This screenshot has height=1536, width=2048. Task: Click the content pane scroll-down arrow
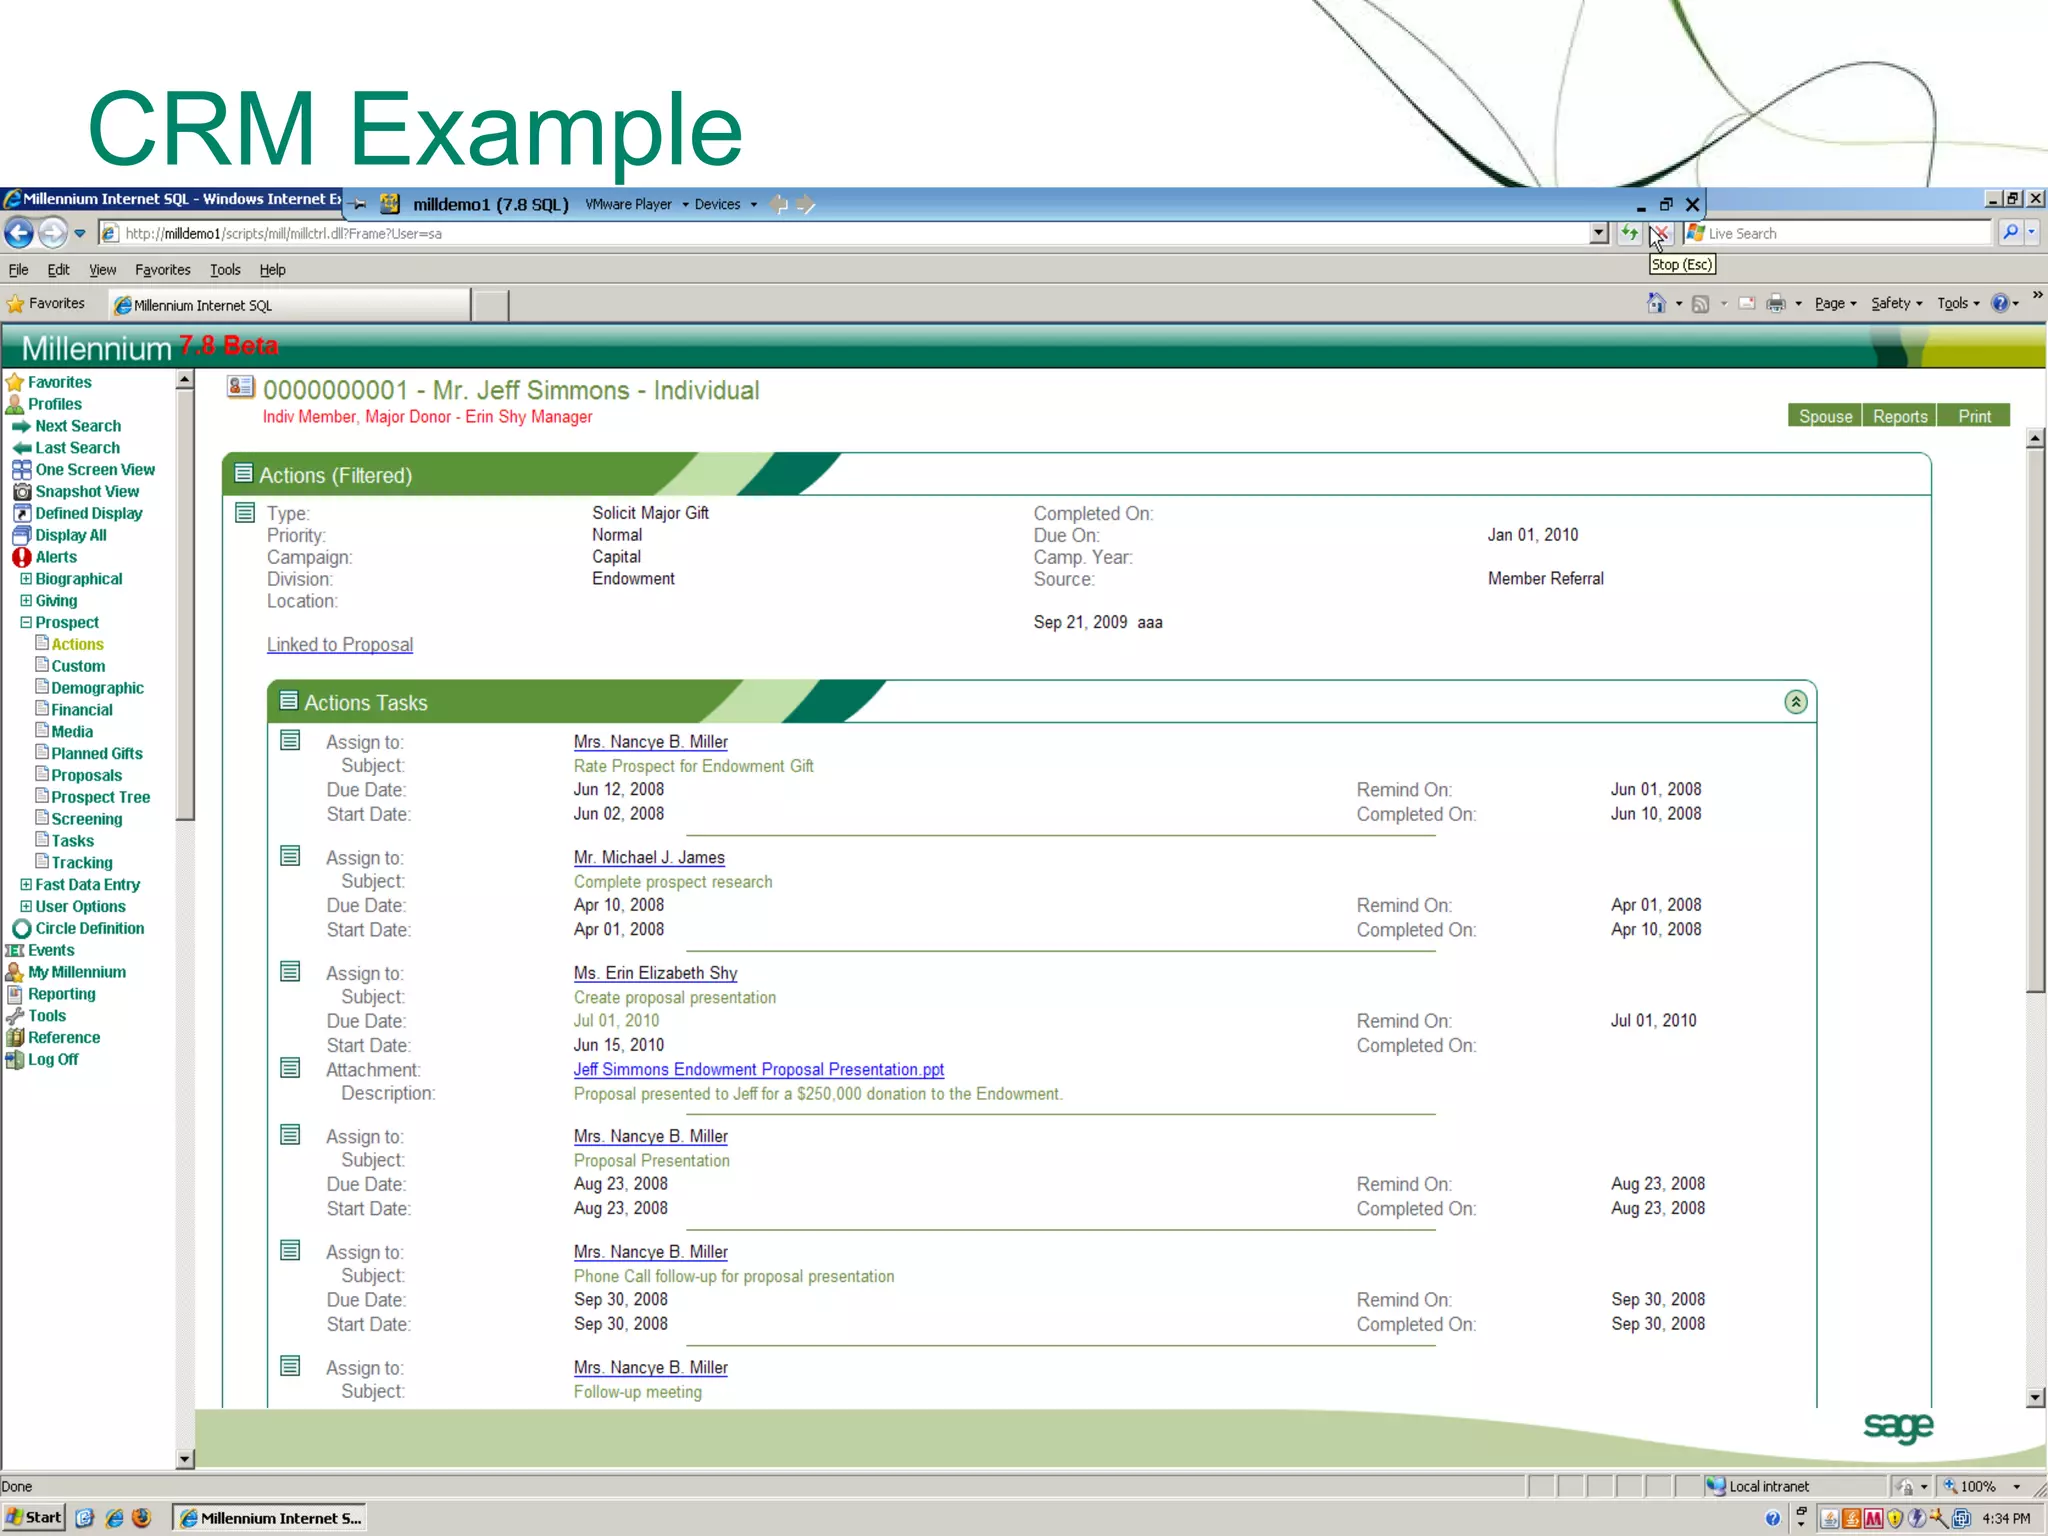pos(2035,1398)
